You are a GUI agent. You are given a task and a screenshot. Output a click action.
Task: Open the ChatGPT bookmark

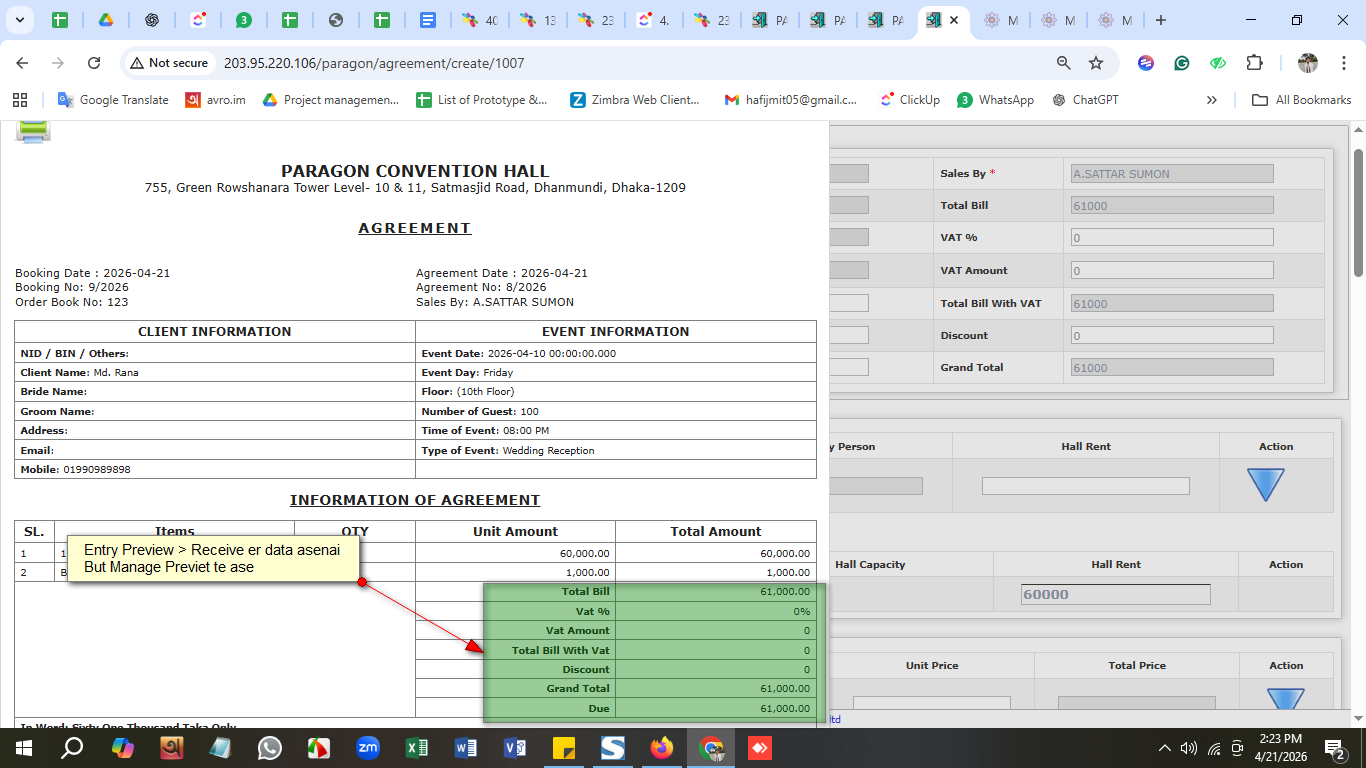1085,100
